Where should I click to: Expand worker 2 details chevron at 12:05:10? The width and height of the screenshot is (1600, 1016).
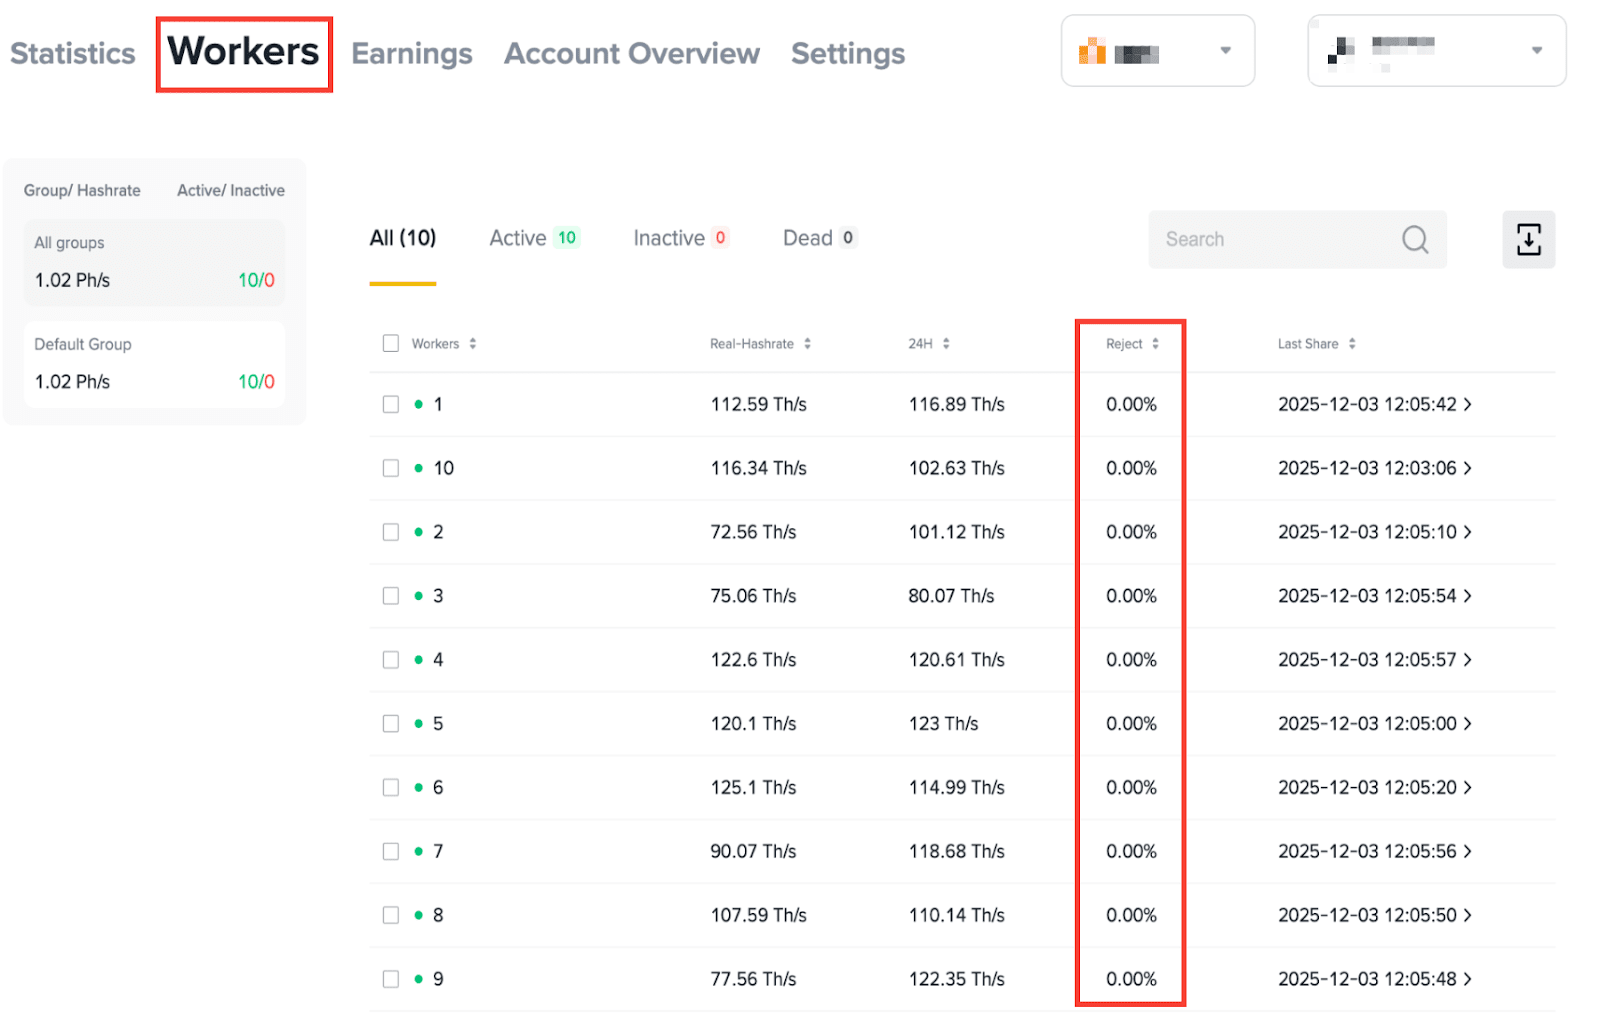[x=1468, y=532]
